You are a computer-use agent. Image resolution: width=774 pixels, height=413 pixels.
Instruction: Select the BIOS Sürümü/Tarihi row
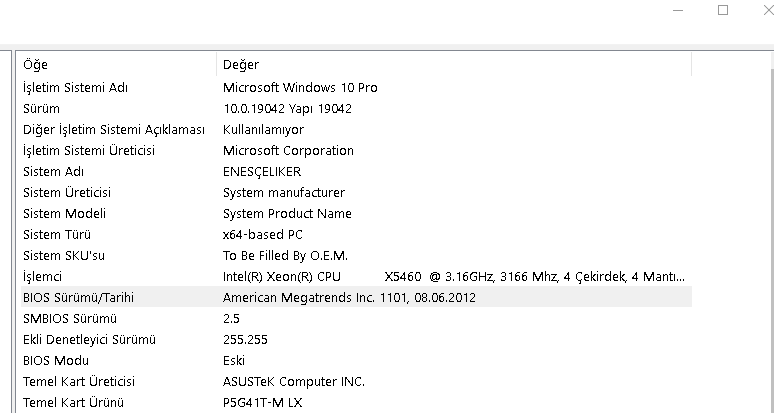coord(78,297)
